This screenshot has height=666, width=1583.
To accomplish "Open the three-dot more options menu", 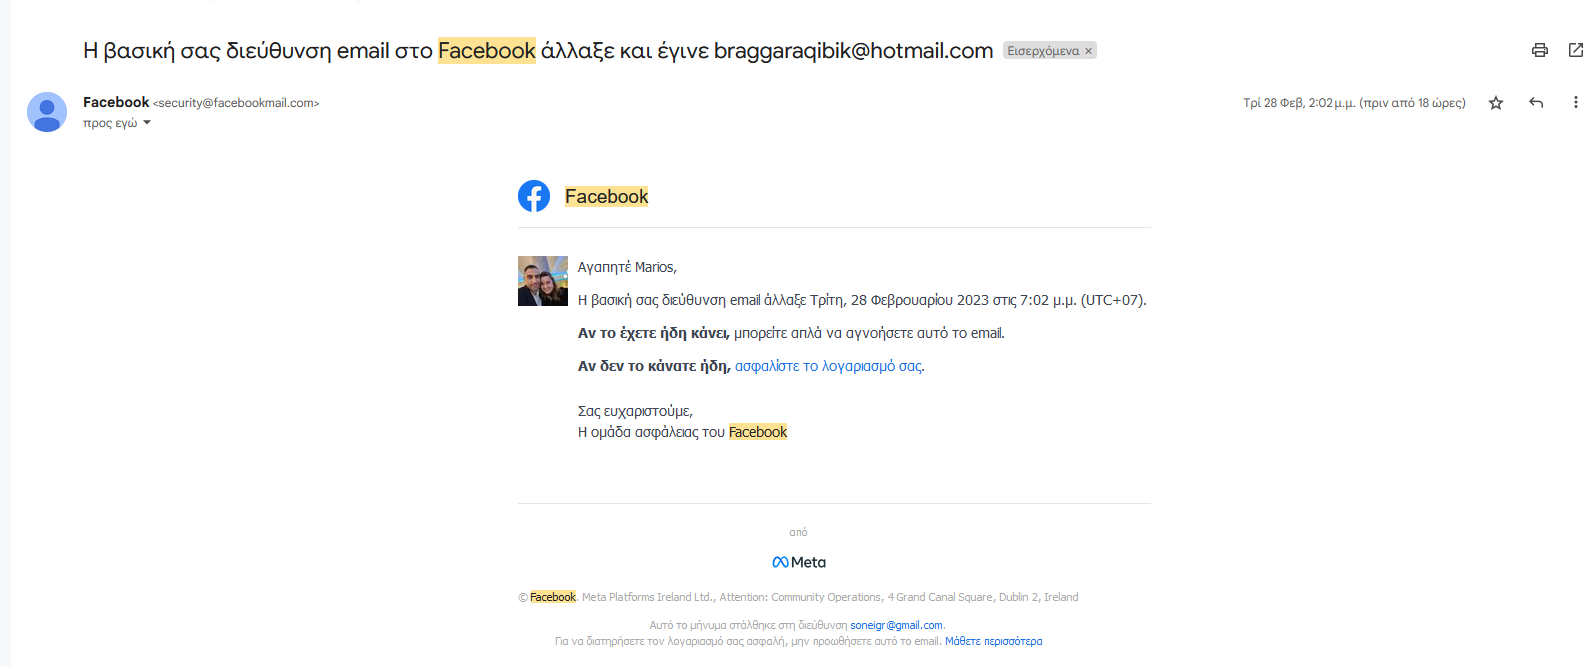I will click(x=1575, y=103).
